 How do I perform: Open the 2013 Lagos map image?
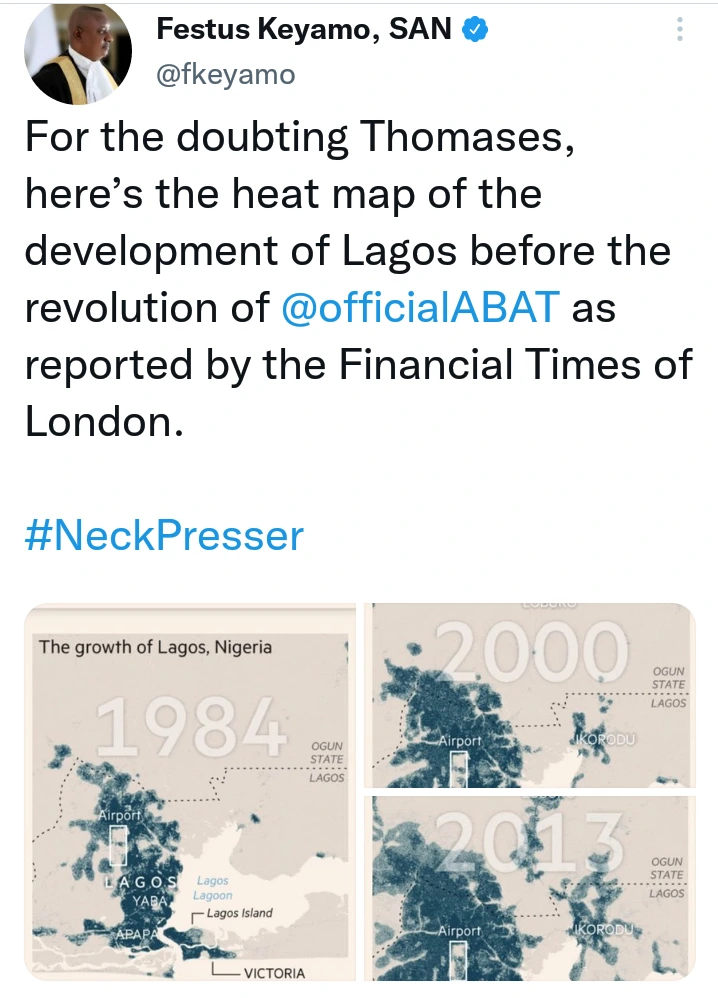pos(531,884)
